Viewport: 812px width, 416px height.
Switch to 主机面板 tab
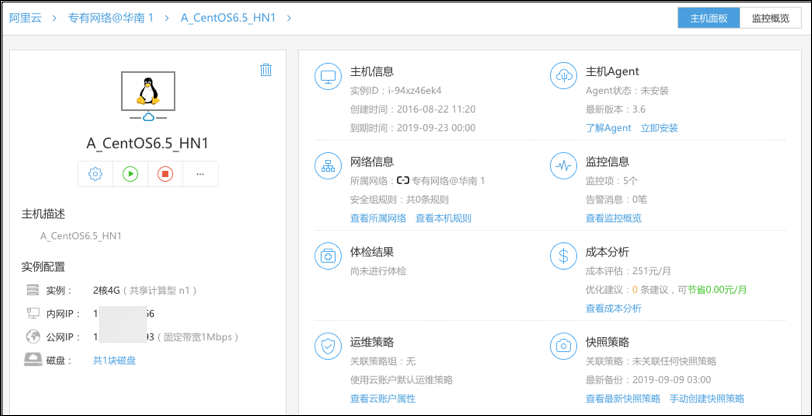coord(708,18)
